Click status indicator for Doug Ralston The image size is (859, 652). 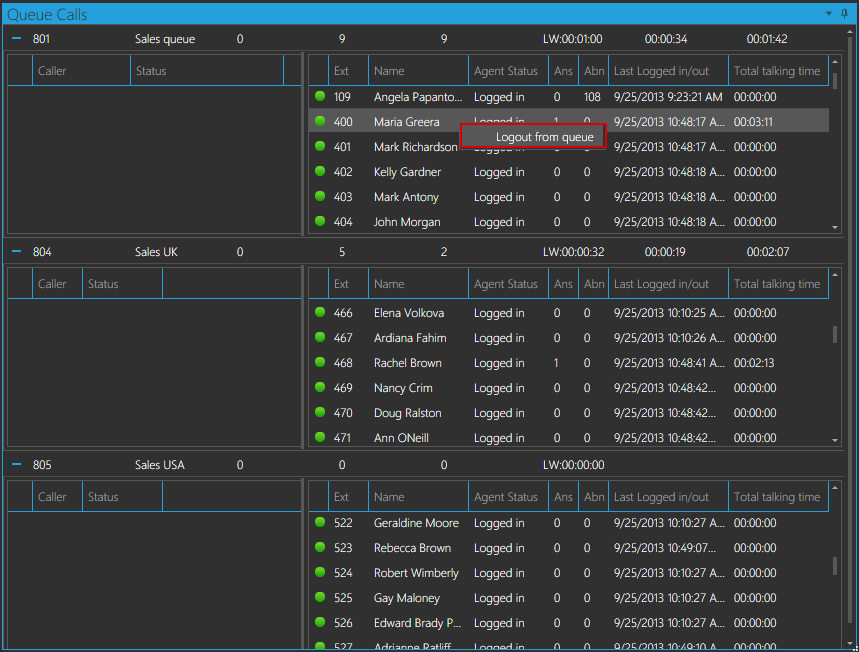click(x=320, y=412)
